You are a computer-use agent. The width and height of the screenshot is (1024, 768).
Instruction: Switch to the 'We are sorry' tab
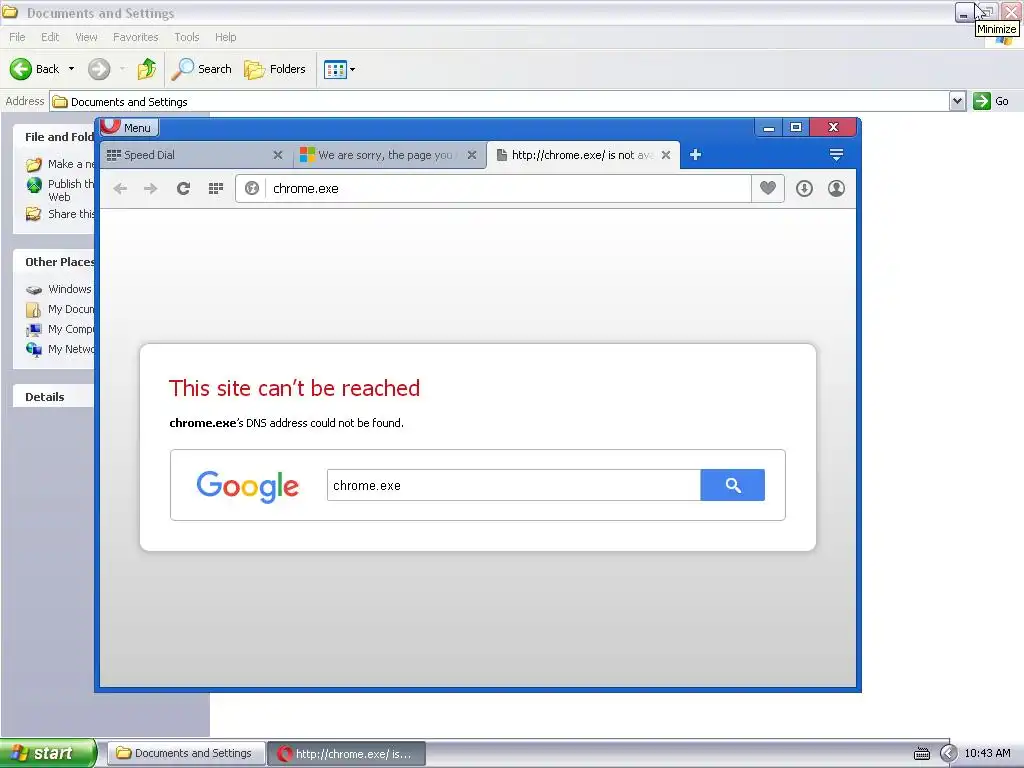(385, 155)
